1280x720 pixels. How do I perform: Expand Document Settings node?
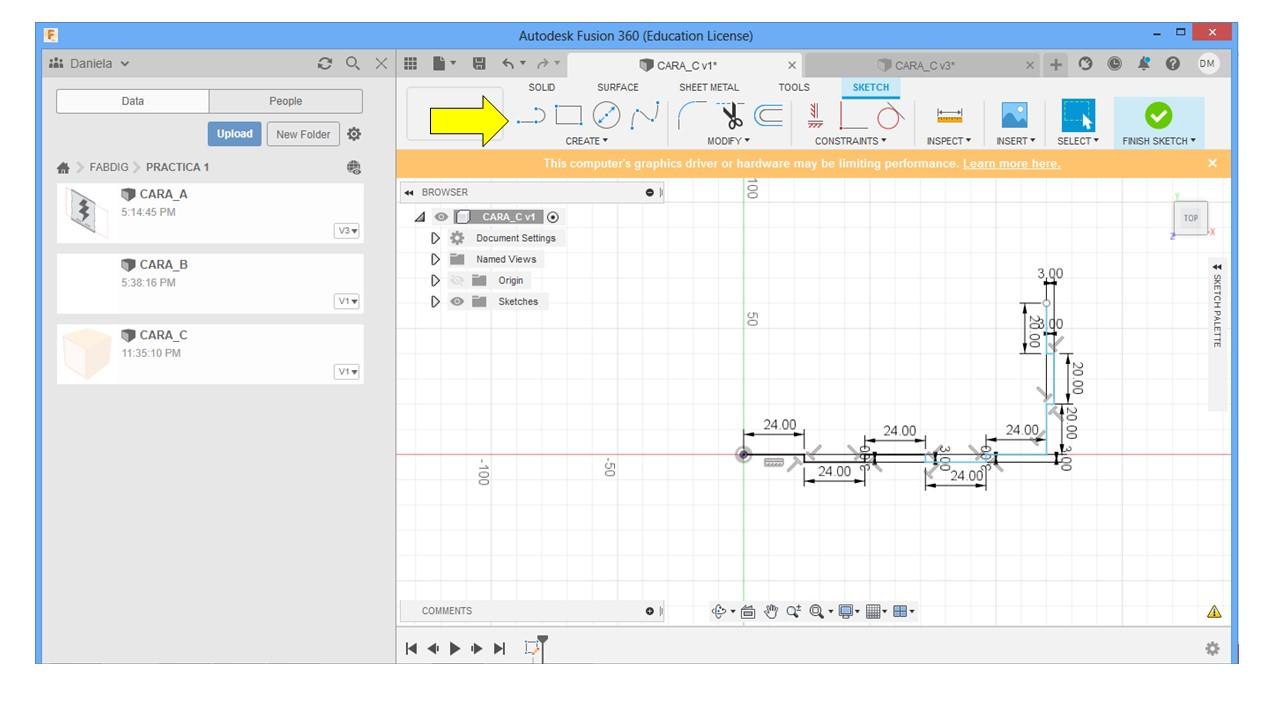point(435,238)
